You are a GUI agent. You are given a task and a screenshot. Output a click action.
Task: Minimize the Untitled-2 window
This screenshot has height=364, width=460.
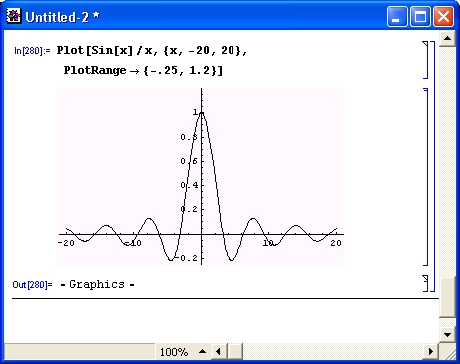click(x=397, y=16)
